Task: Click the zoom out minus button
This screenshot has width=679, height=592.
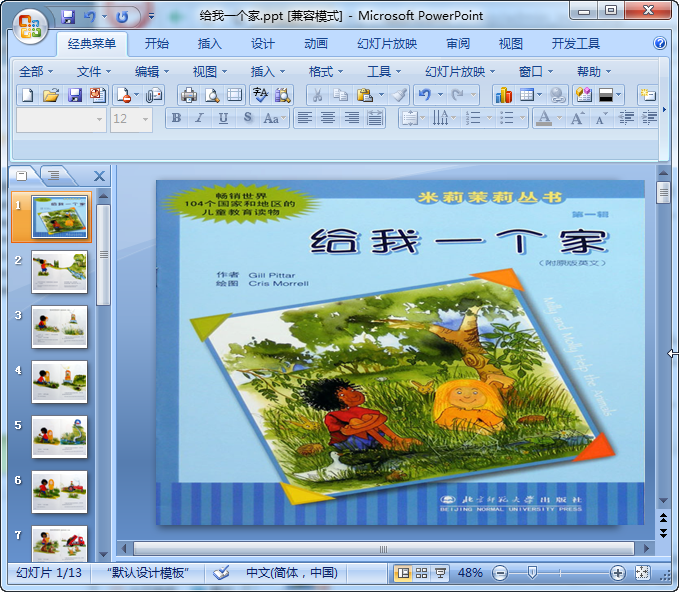Action: click(x=500, y=573)
